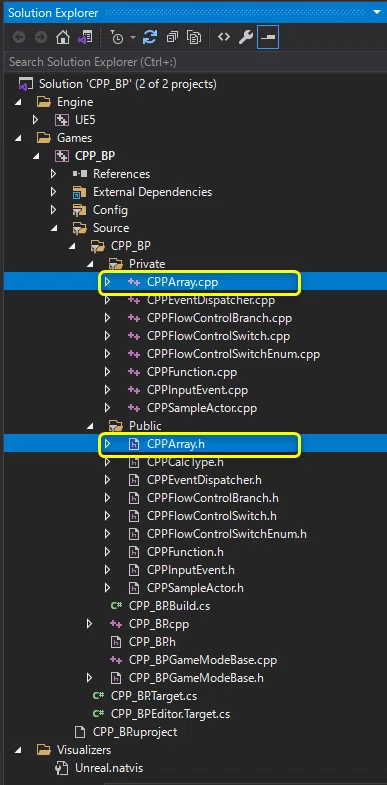Expand the References node
This screenshot has height=785, width=387.
[53, 174]
